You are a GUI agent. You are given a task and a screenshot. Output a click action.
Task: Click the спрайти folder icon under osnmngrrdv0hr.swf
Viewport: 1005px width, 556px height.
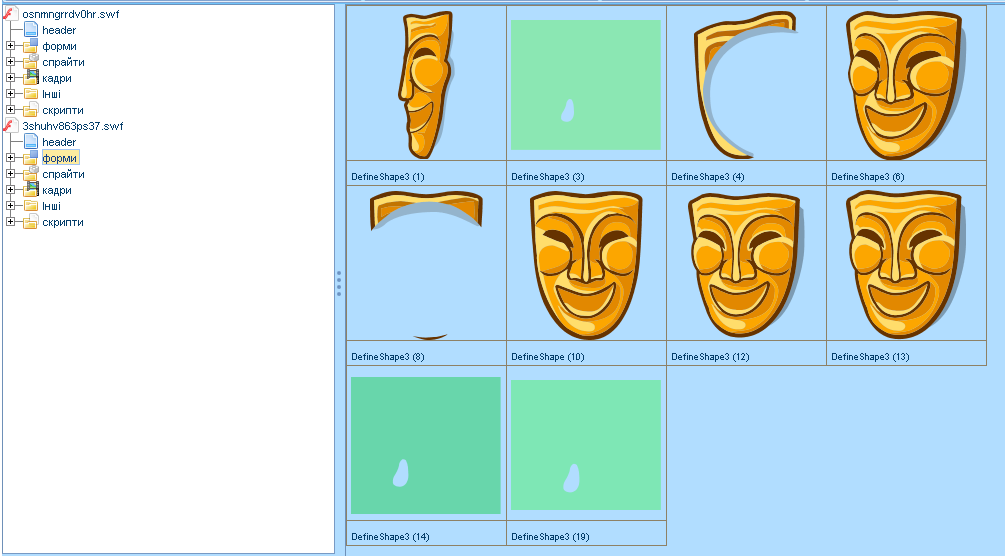click(31, 62)
